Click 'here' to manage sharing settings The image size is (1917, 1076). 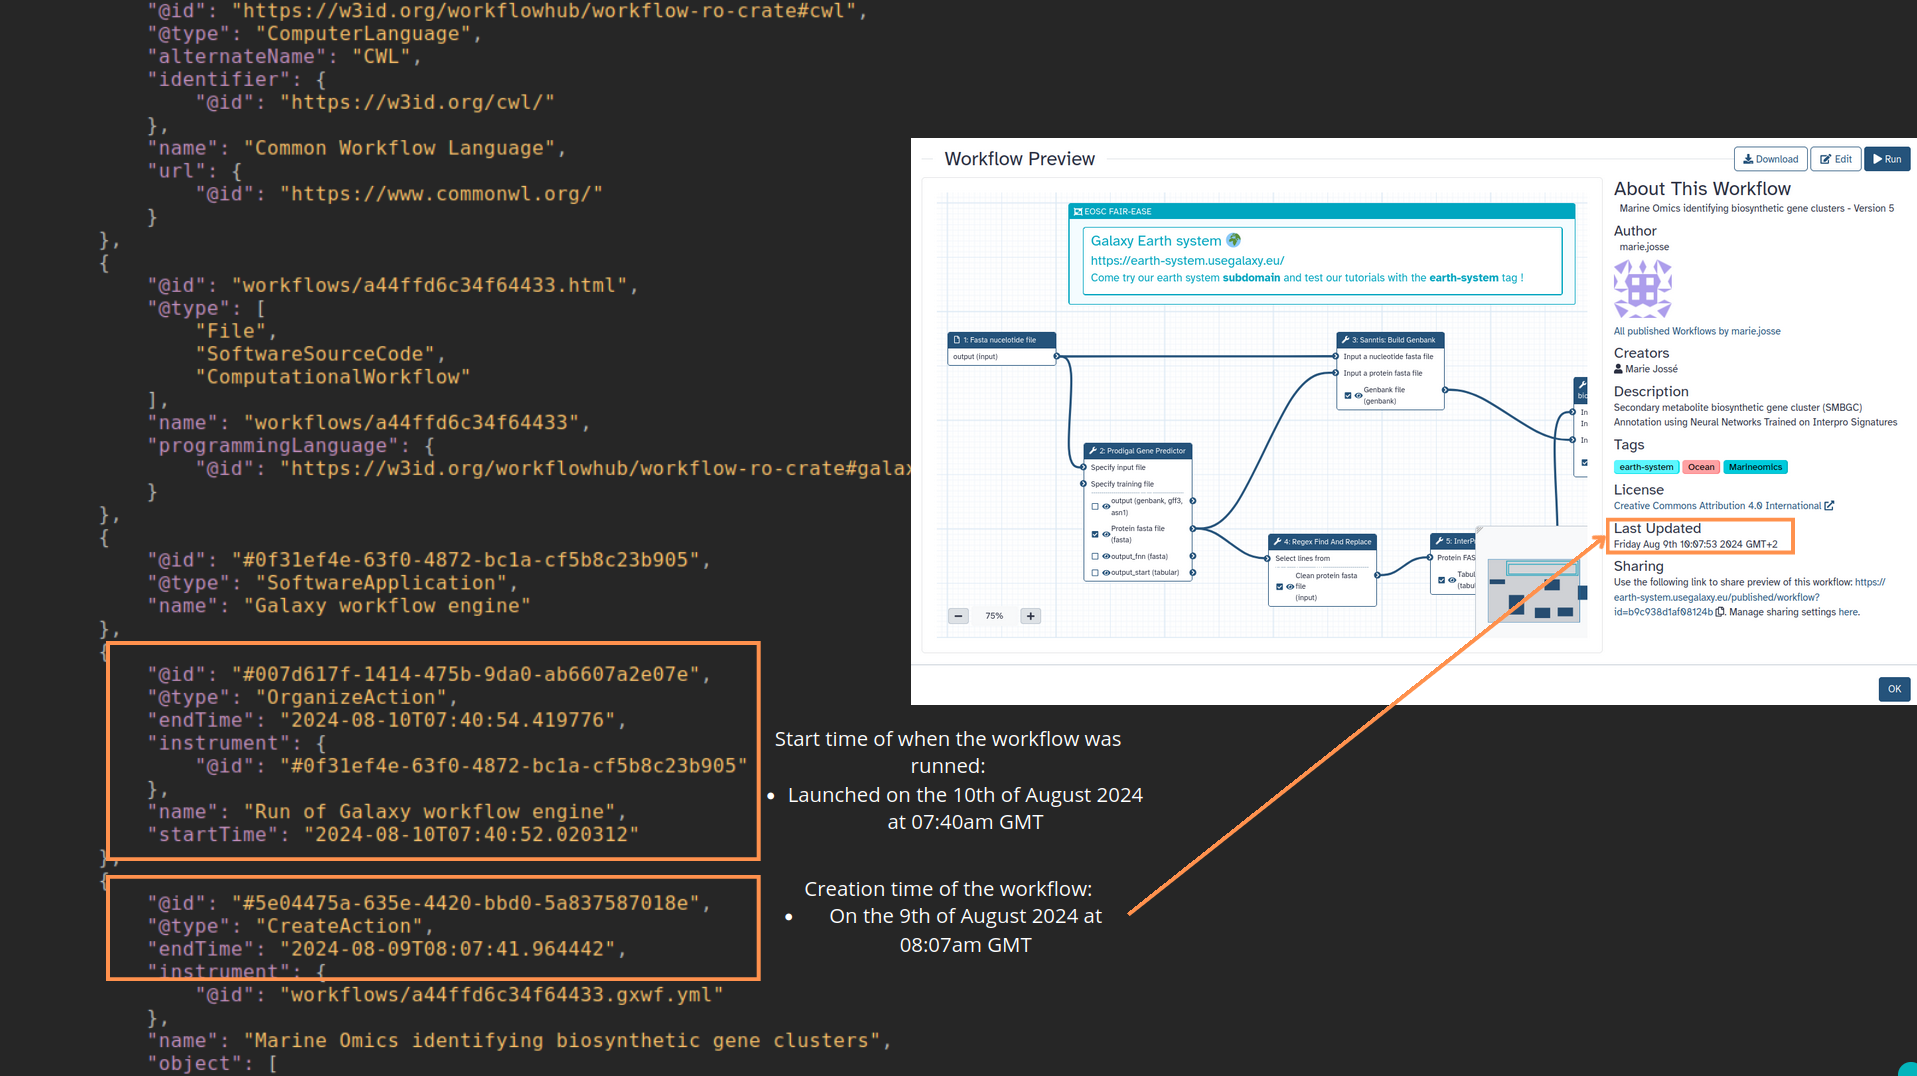1848,612
